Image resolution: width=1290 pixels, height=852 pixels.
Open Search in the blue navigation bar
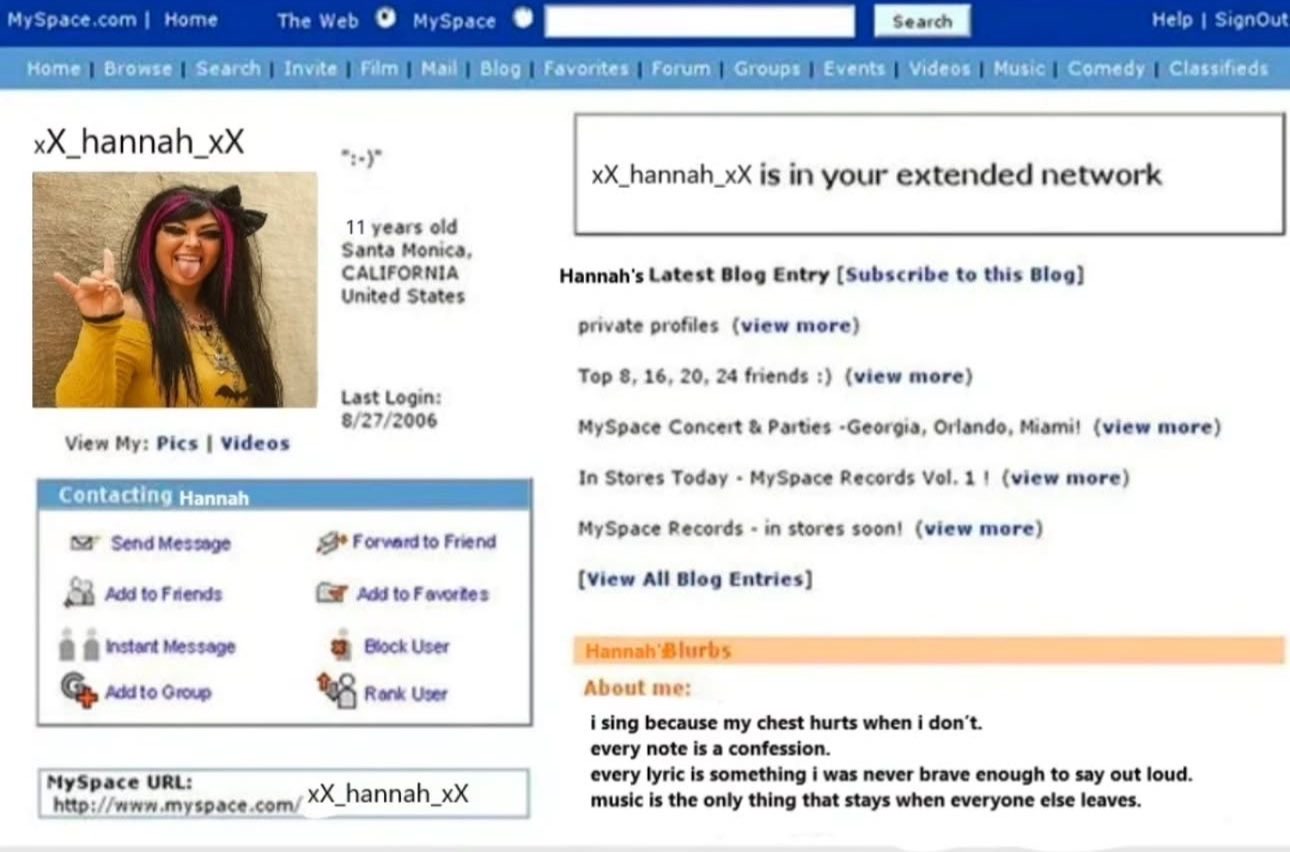click(228, 68)
